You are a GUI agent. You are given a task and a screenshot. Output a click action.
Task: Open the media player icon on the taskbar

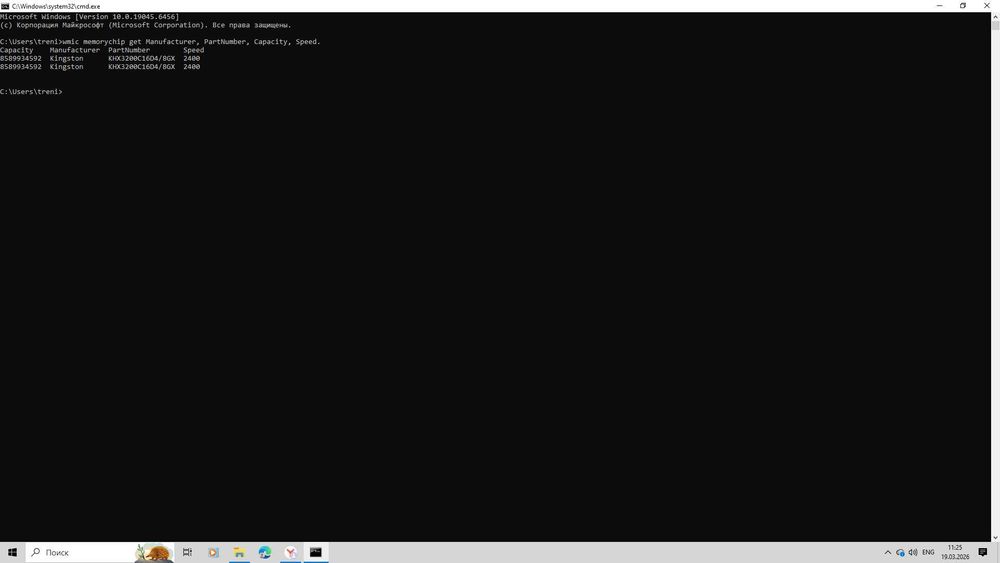[214, 552]
